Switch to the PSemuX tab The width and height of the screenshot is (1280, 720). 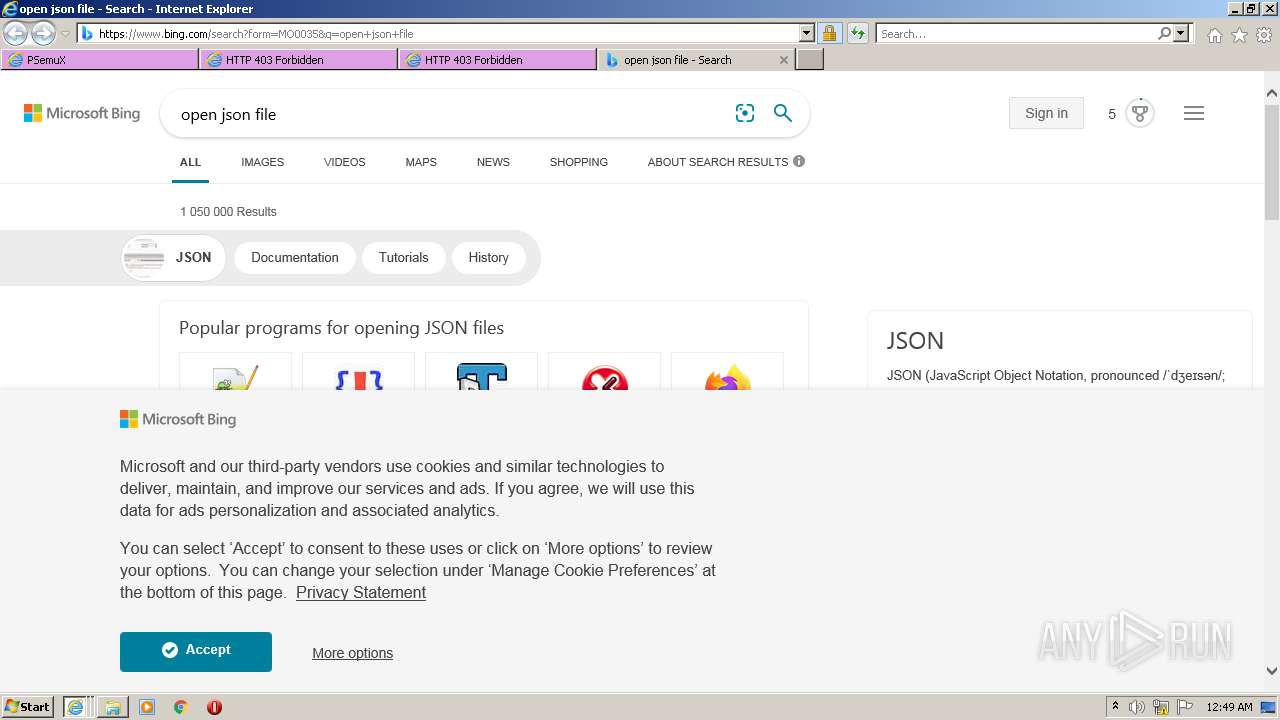100,60
